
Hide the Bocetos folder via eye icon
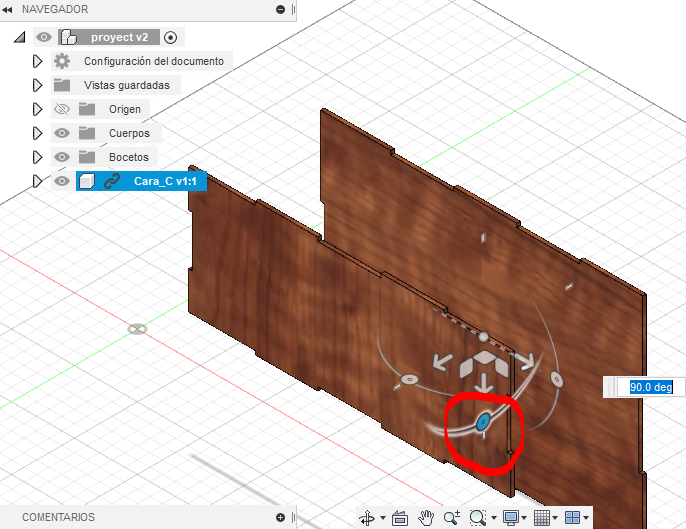[x=62, y=157]
